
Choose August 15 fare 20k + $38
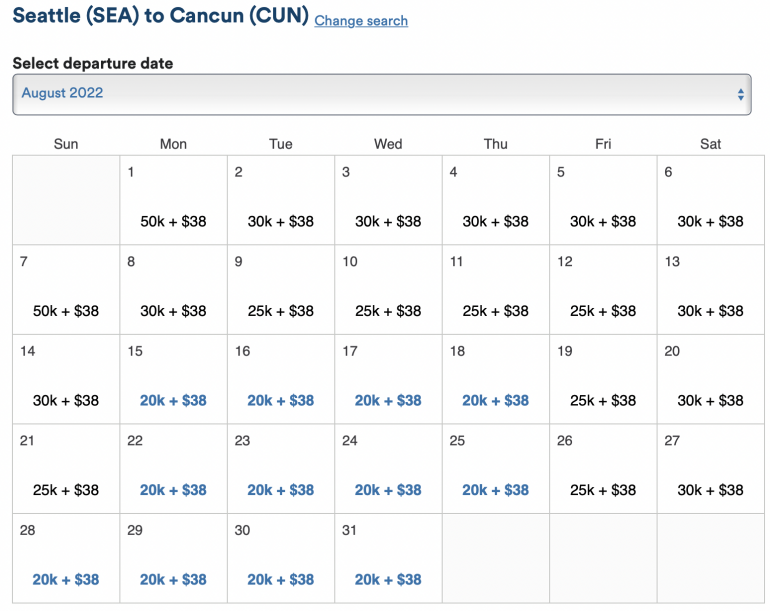173,400
